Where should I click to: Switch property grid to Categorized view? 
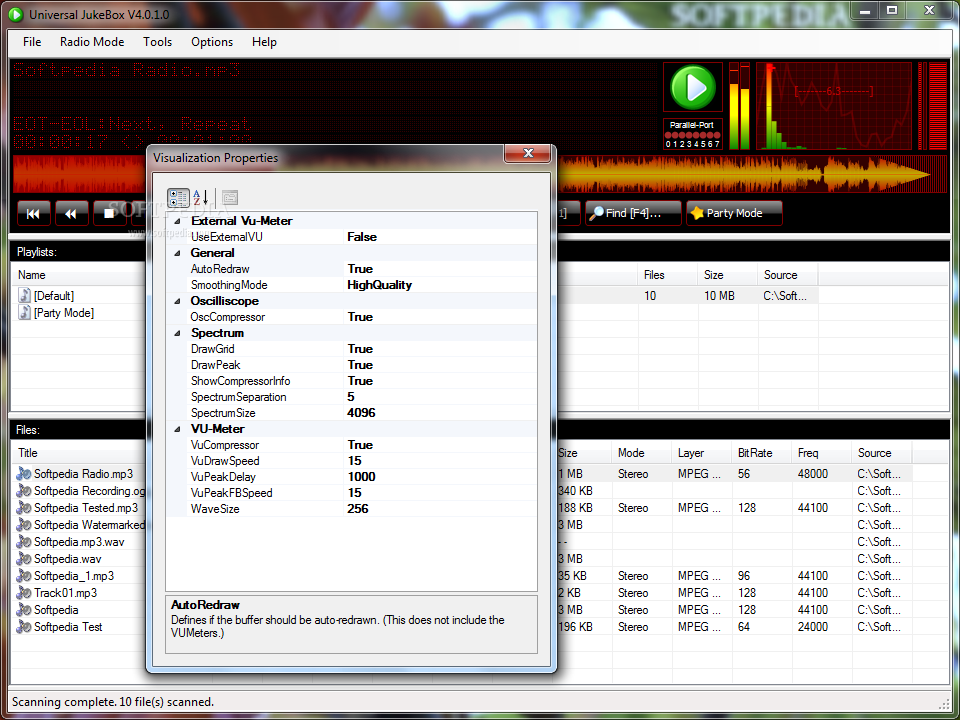[x=178, y=198]
